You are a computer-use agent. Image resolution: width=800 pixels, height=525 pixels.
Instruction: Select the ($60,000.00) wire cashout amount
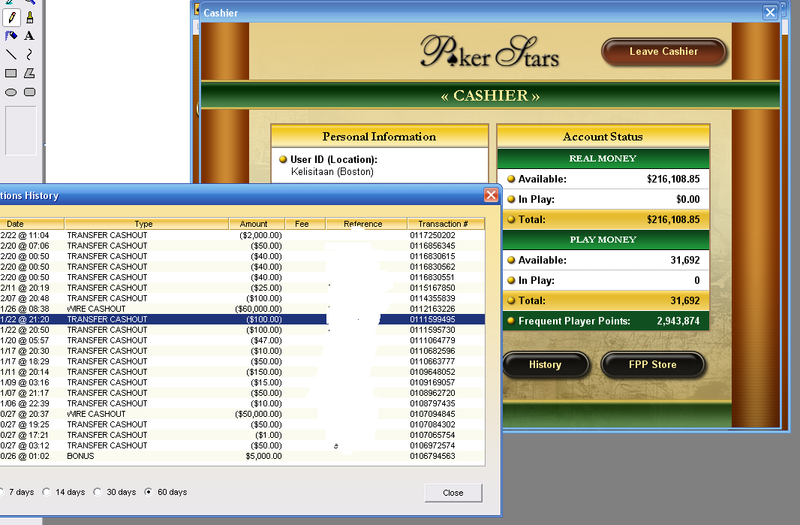click(258, 309)
